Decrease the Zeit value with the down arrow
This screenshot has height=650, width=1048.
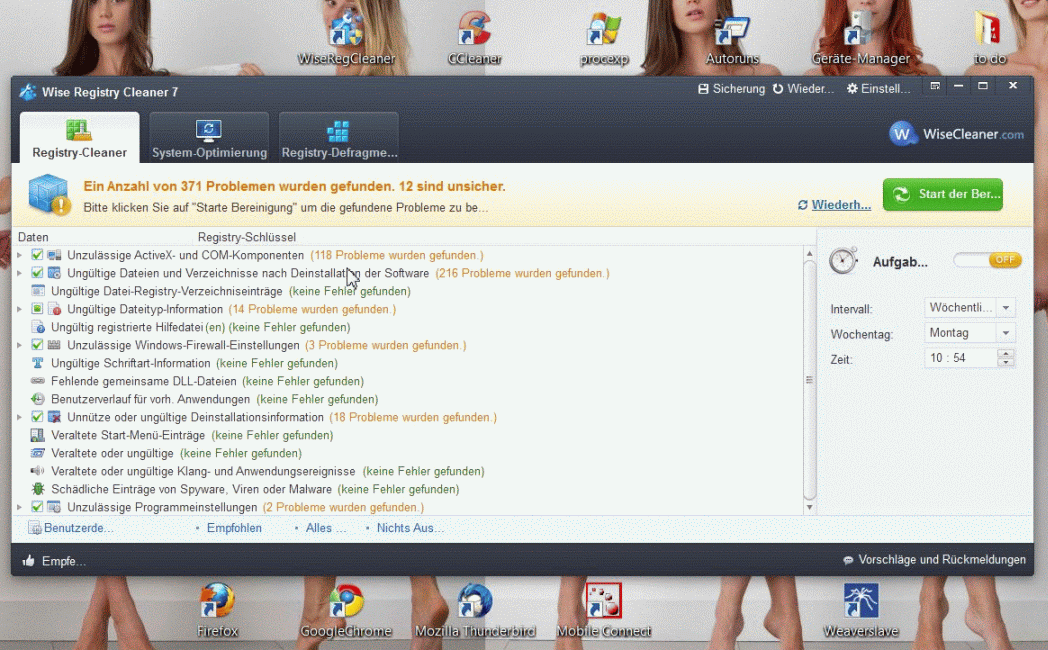(1006, 363)
